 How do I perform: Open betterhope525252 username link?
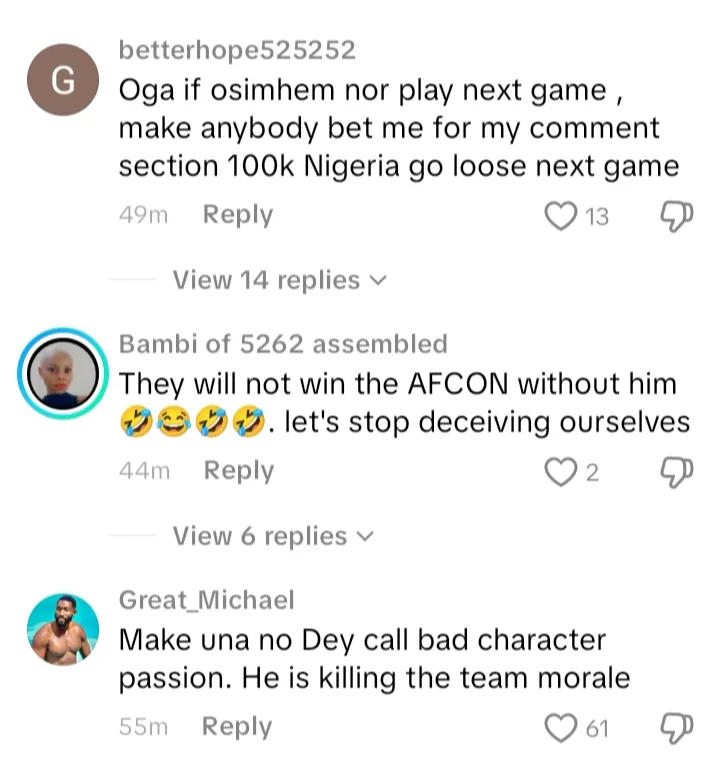(x=237, y=50)
